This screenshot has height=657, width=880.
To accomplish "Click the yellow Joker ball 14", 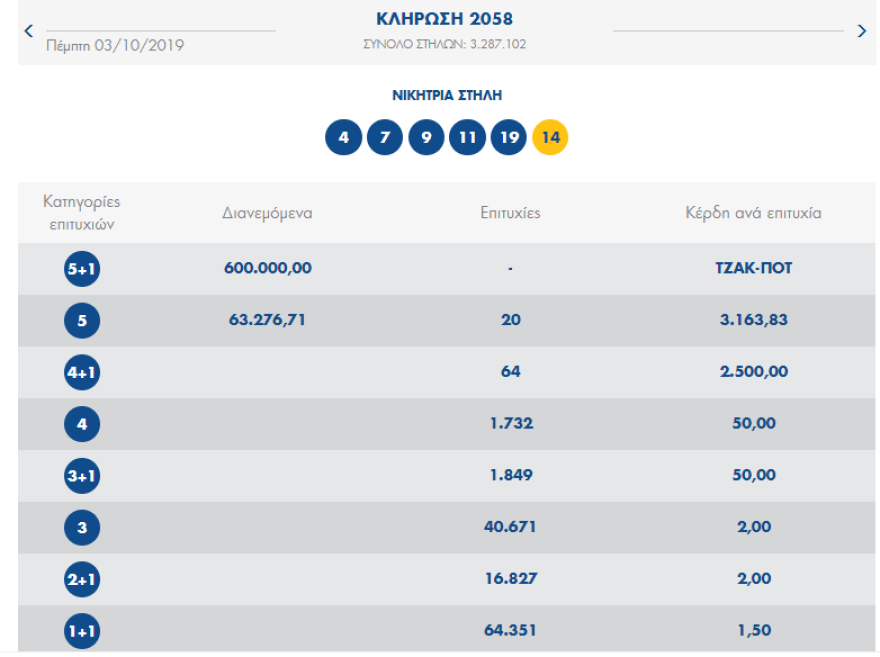I will pyautogui.click(x=550, y=137).
